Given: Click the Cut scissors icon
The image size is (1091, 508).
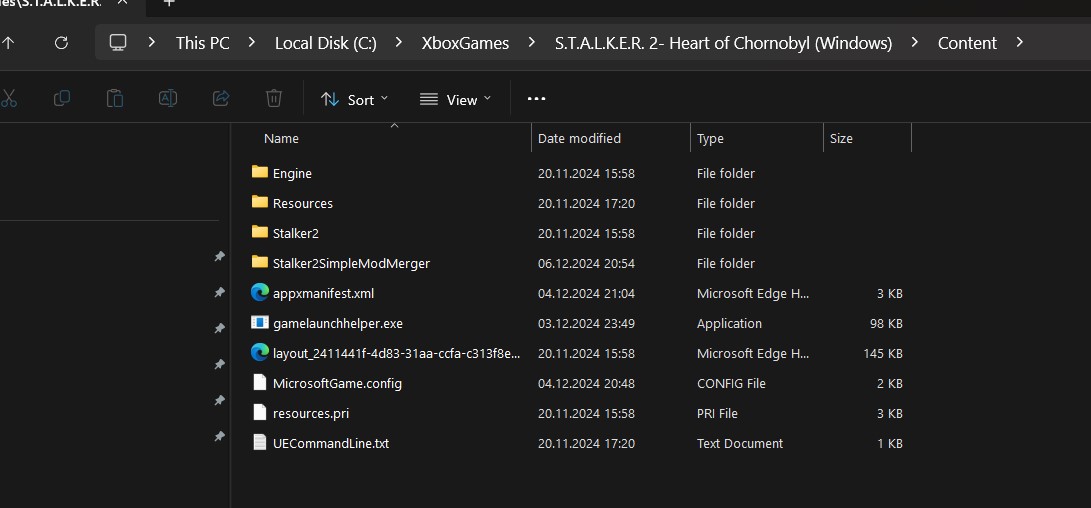Looking at the screenshot, I should pyautogui.click(x=8, y=99).
